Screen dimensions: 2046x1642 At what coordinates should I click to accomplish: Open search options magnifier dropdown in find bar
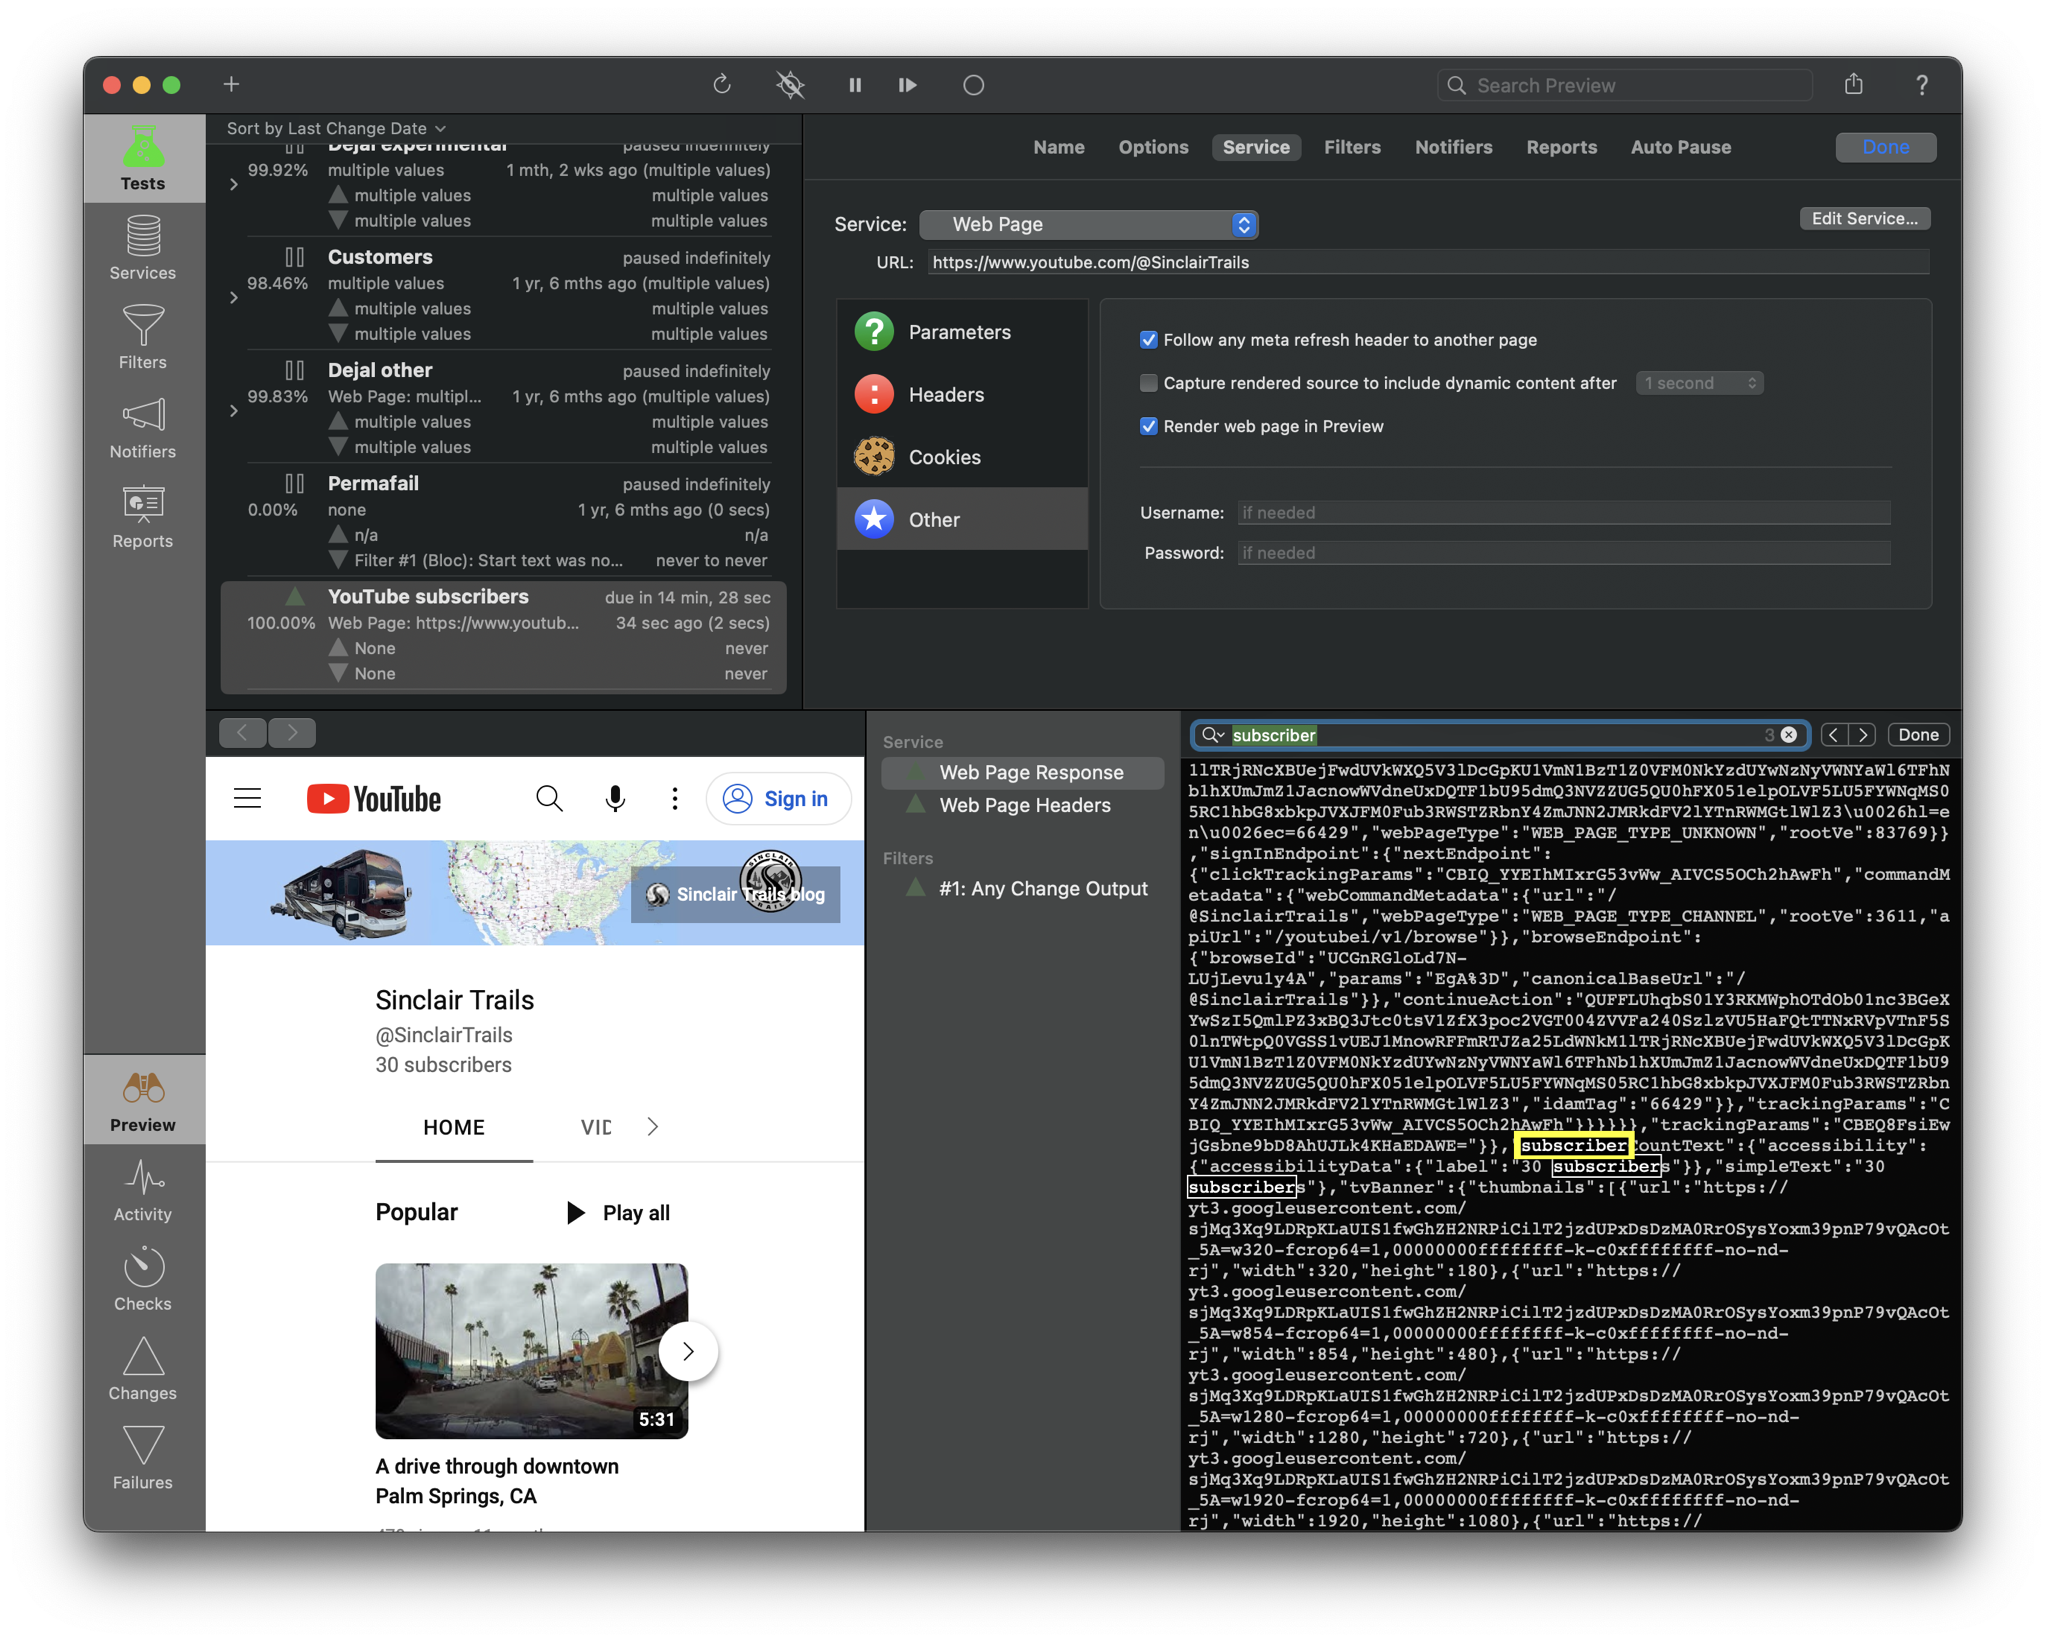coord(1213,735)
